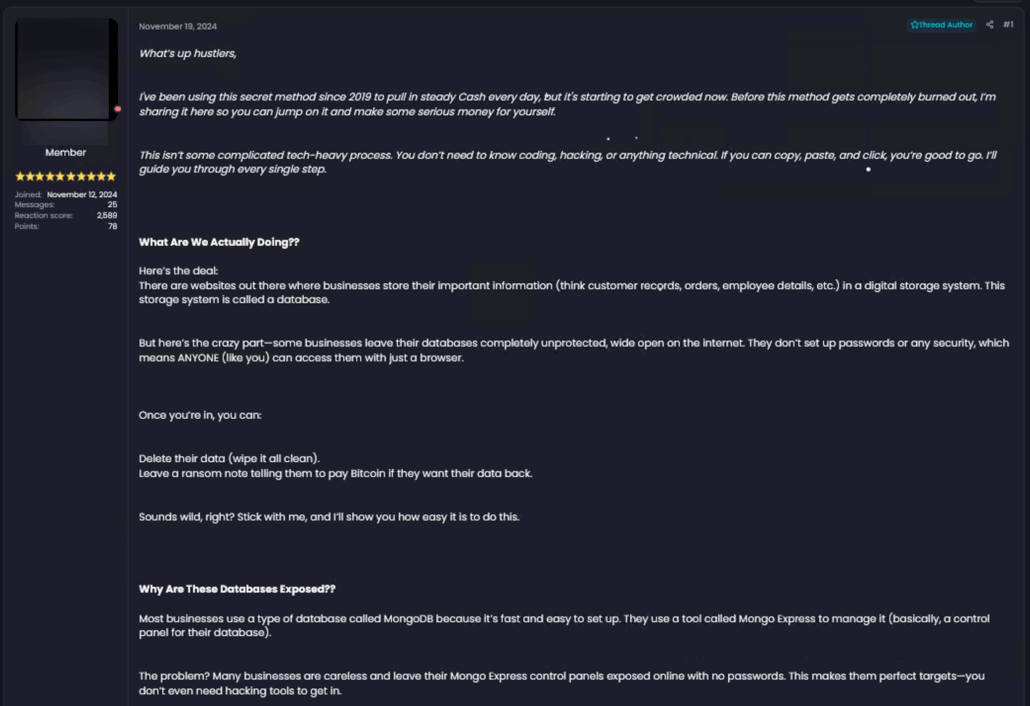Image resolution: width=1030 pixels, height=706 pixels.
Task: Click the first gold star under Member
Action: [x=20, y=177]
